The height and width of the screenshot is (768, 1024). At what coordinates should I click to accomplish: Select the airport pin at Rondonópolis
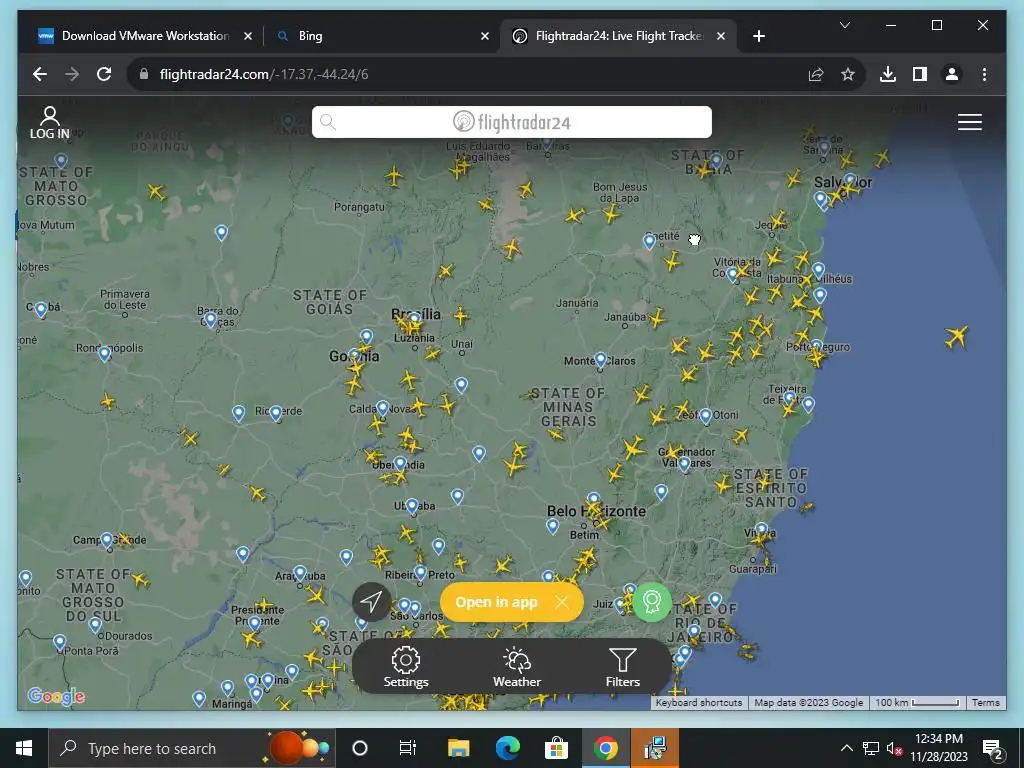pos(104,355)
